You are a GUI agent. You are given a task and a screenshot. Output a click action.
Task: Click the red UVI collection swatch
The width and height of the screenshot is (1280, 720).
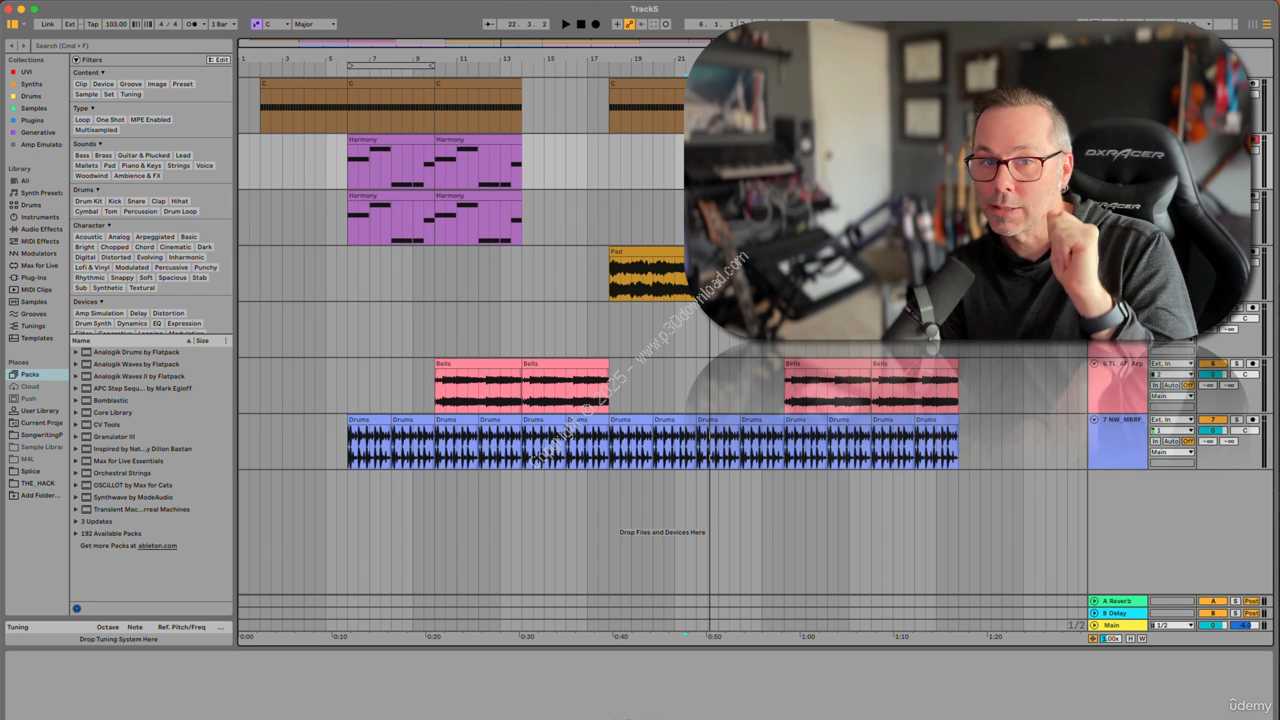tap(13, 72)
